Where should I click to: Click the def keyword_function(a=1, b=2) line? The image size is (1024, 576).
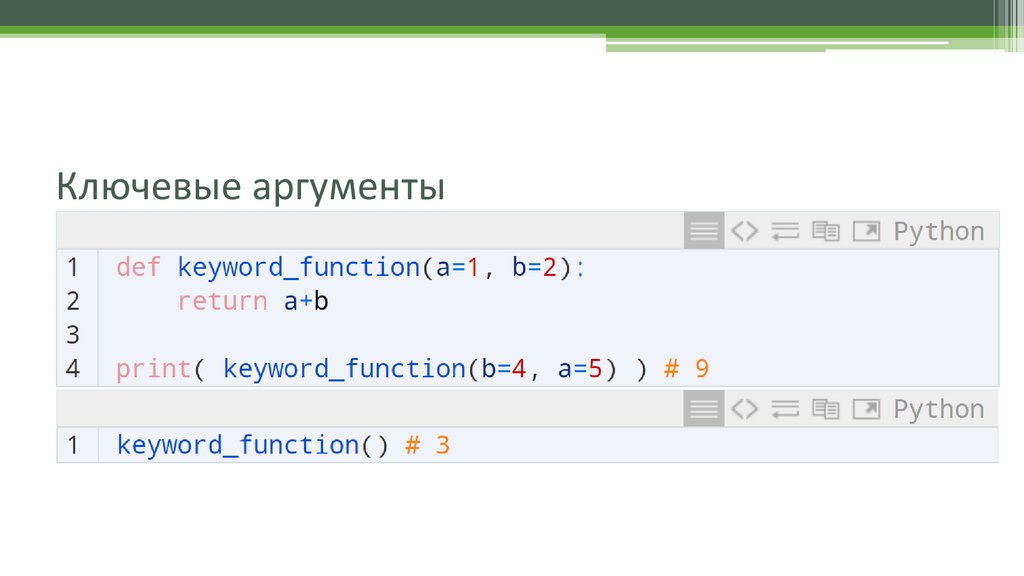click(x=347, y=268)
